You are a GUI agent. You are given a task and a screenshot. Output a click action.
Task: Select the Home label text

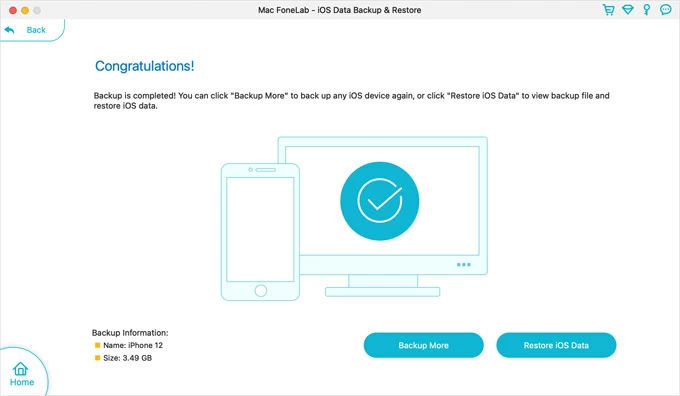pos(22,382)
